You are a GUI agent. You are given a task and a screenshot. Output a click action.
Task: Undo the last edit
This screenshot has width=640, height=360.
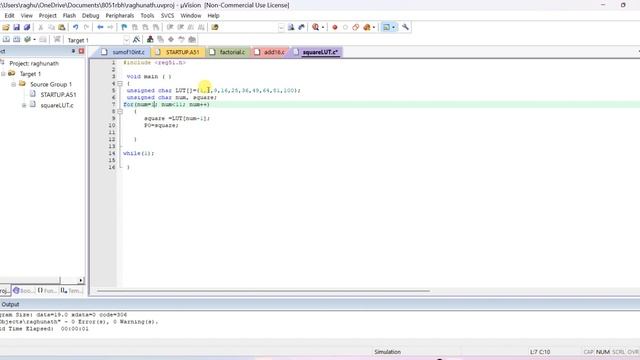click(x=76, y=27)
